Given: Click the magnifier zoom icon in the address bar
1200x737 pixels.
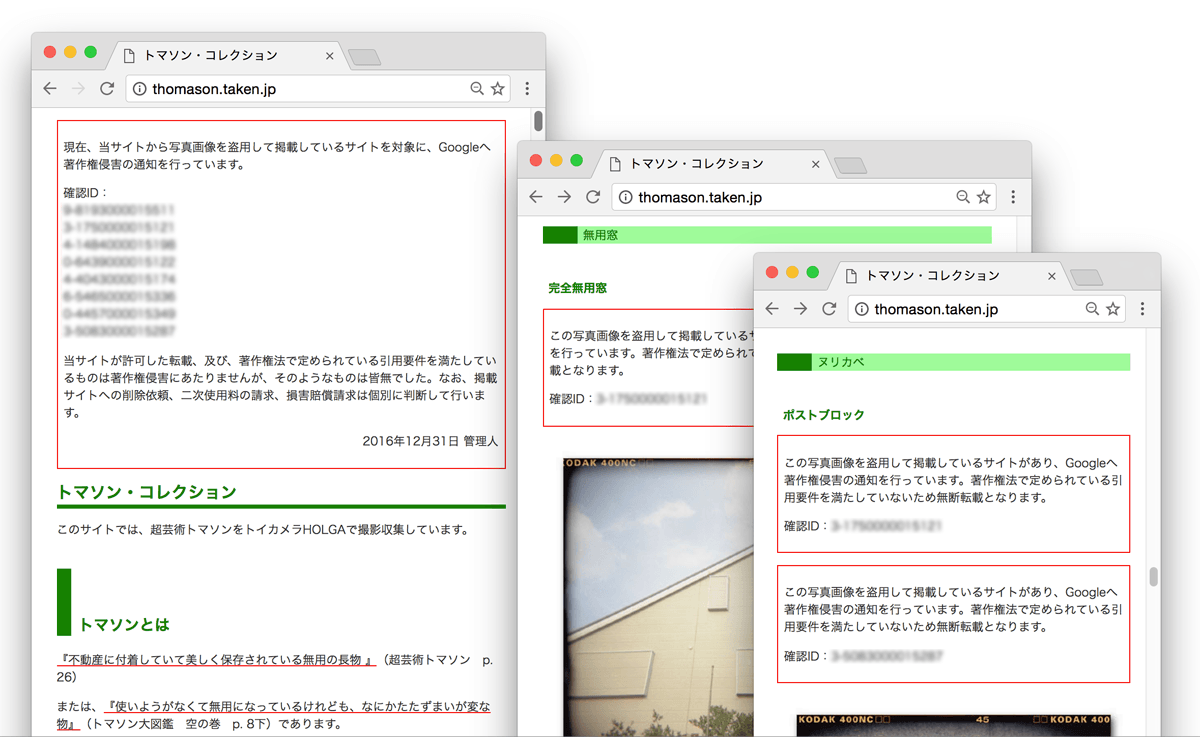Looking at the screenshot, I should pyautogui.click(x=1093, y=309).
